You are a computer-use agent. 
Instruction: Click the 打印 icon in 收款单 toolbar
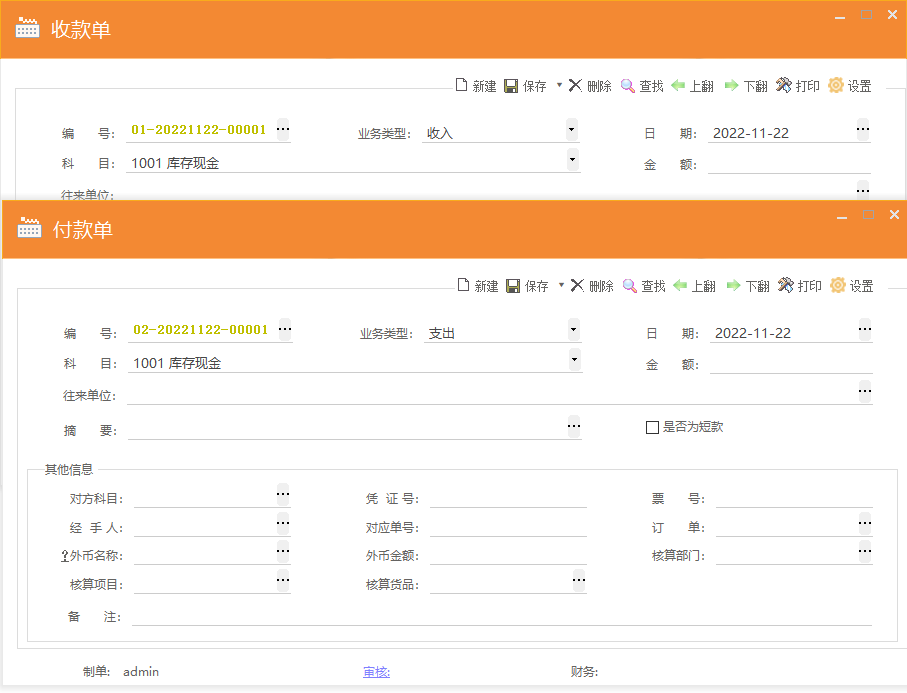click(784, 86)
